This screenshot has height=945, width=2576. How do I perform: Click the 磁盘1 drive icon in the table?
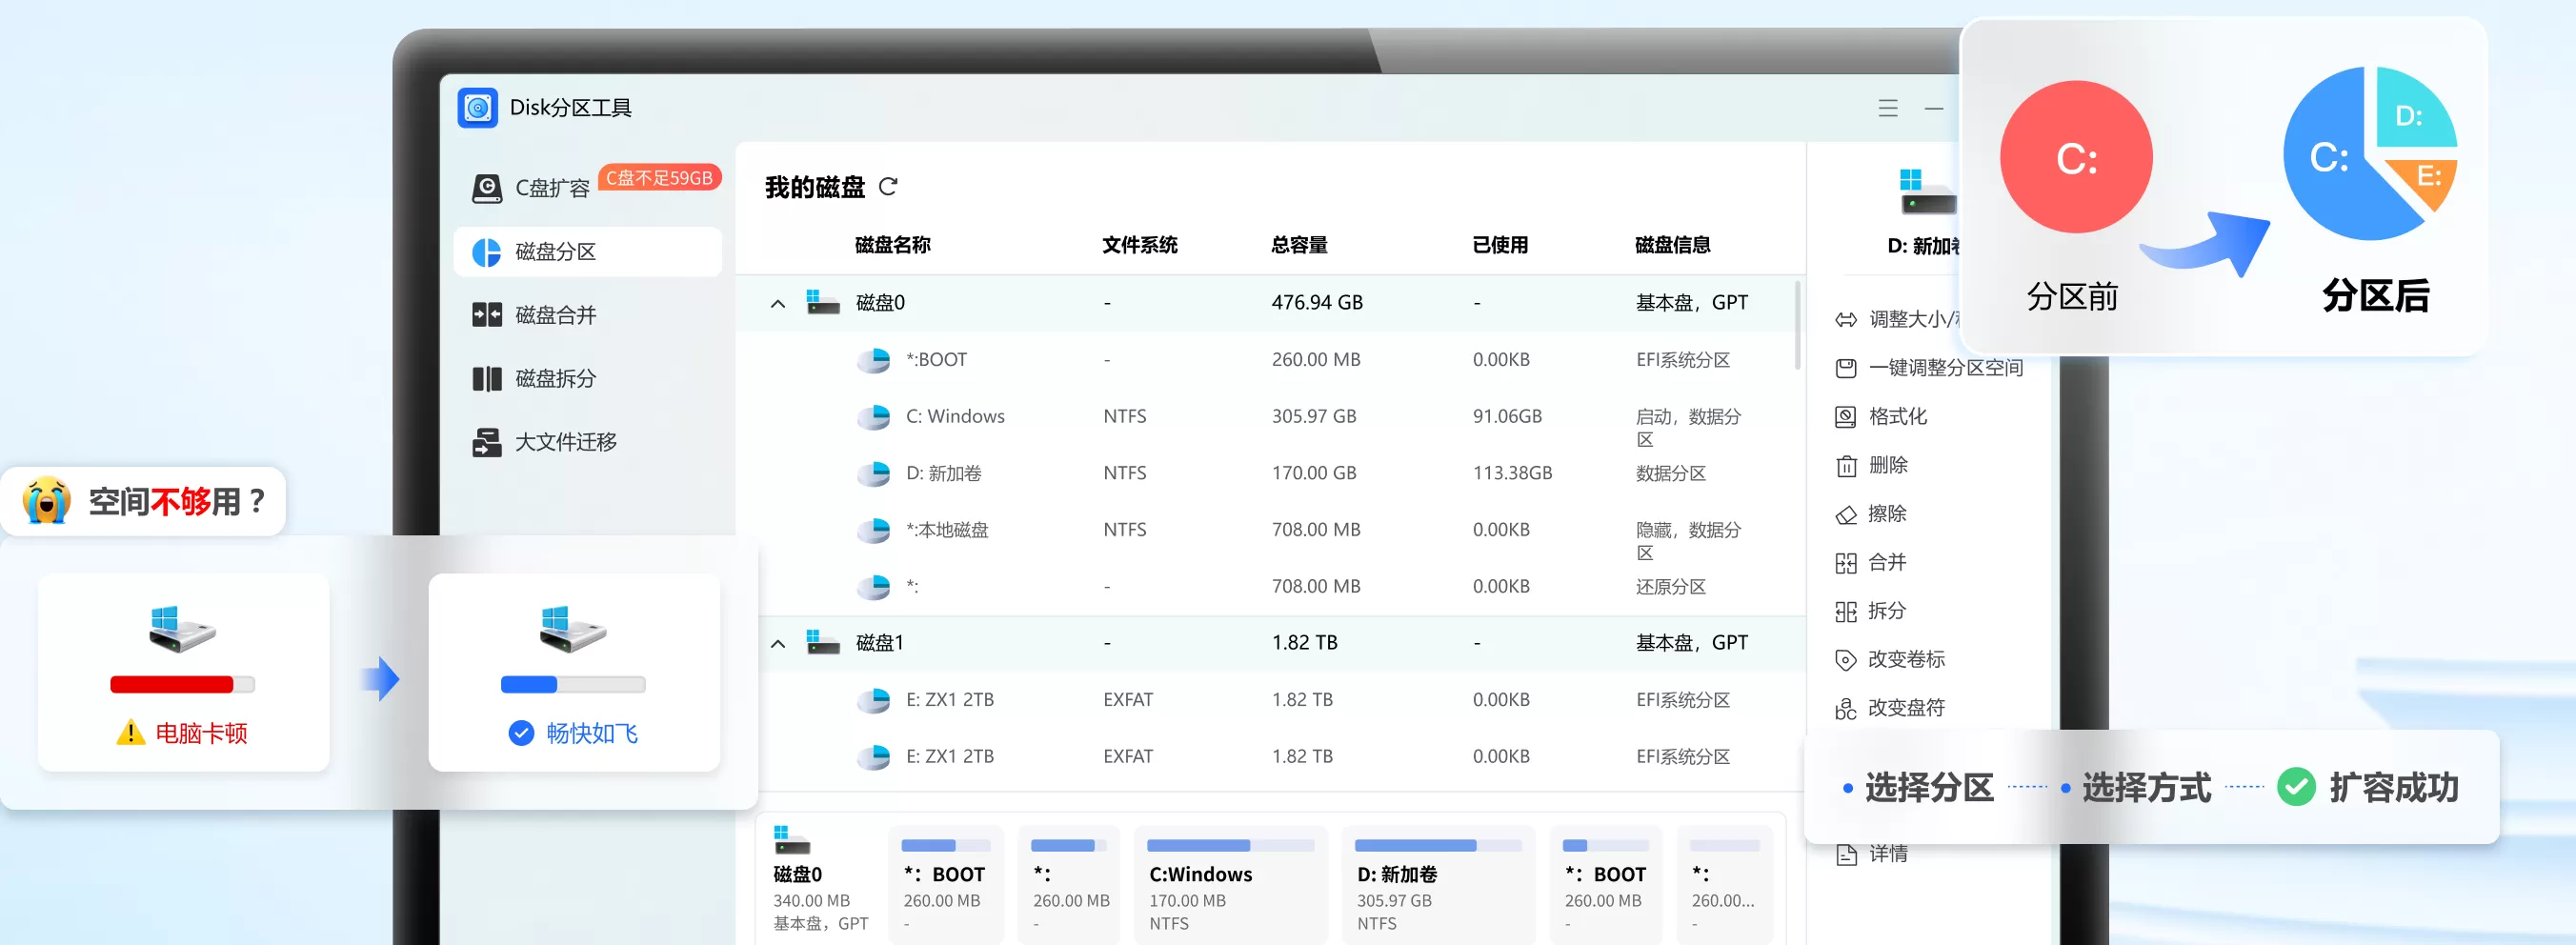point(823,642)
